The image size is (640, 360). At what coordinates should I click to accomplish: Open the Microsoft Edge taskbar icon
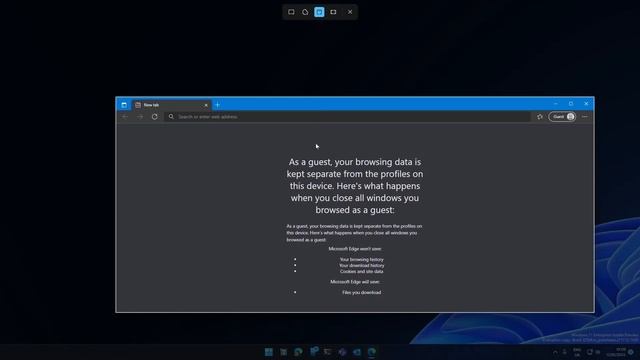click(371, 352)
